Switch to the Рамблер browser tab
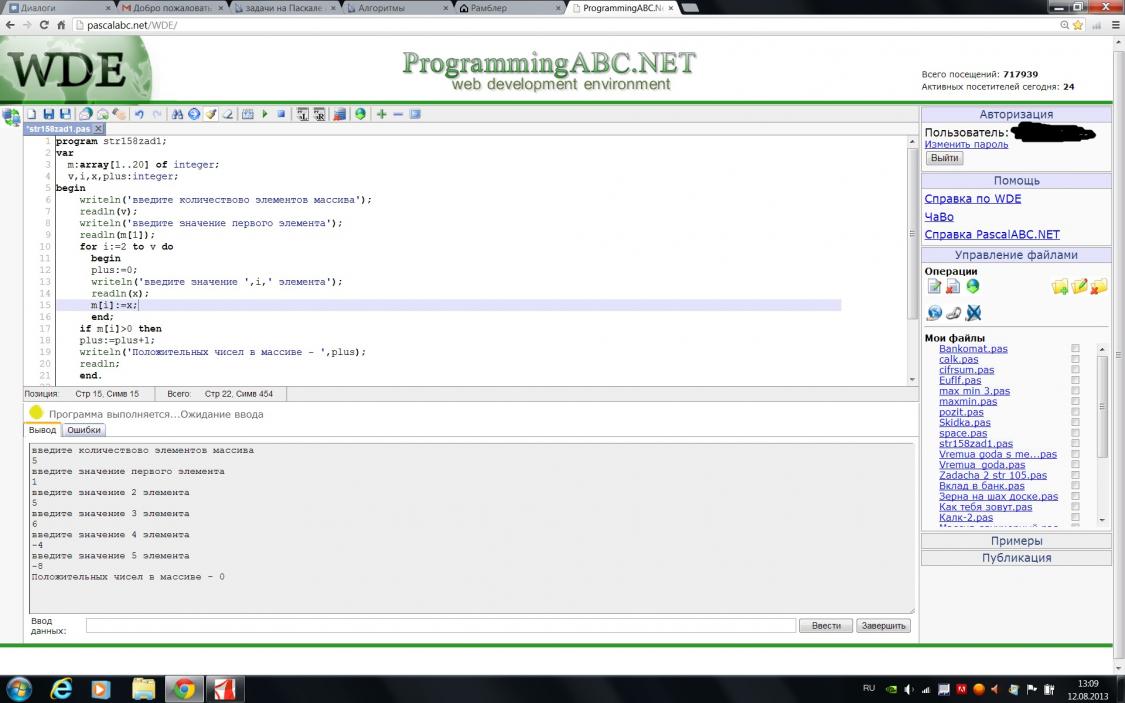 point(508,8)
